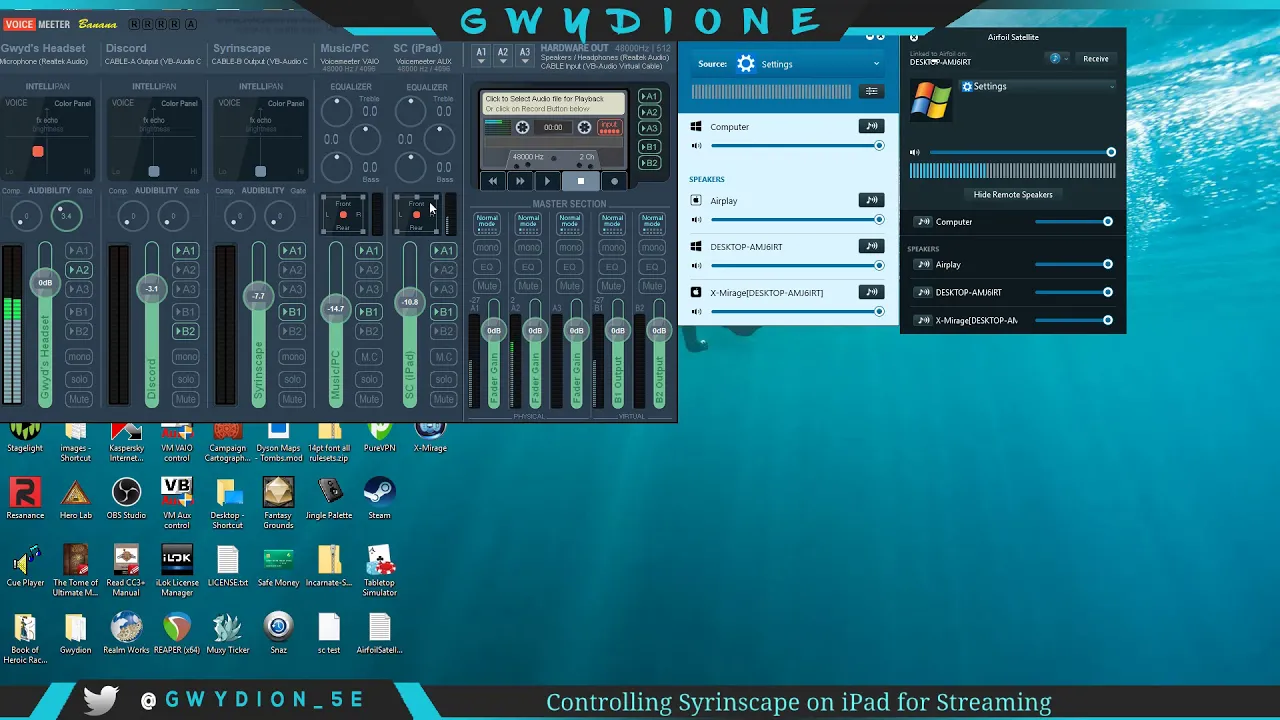Click the Gate knob on Gwyd's Headset
Image resolution: width=1280 pixels, height=720 pixels.
click(65, 216)
